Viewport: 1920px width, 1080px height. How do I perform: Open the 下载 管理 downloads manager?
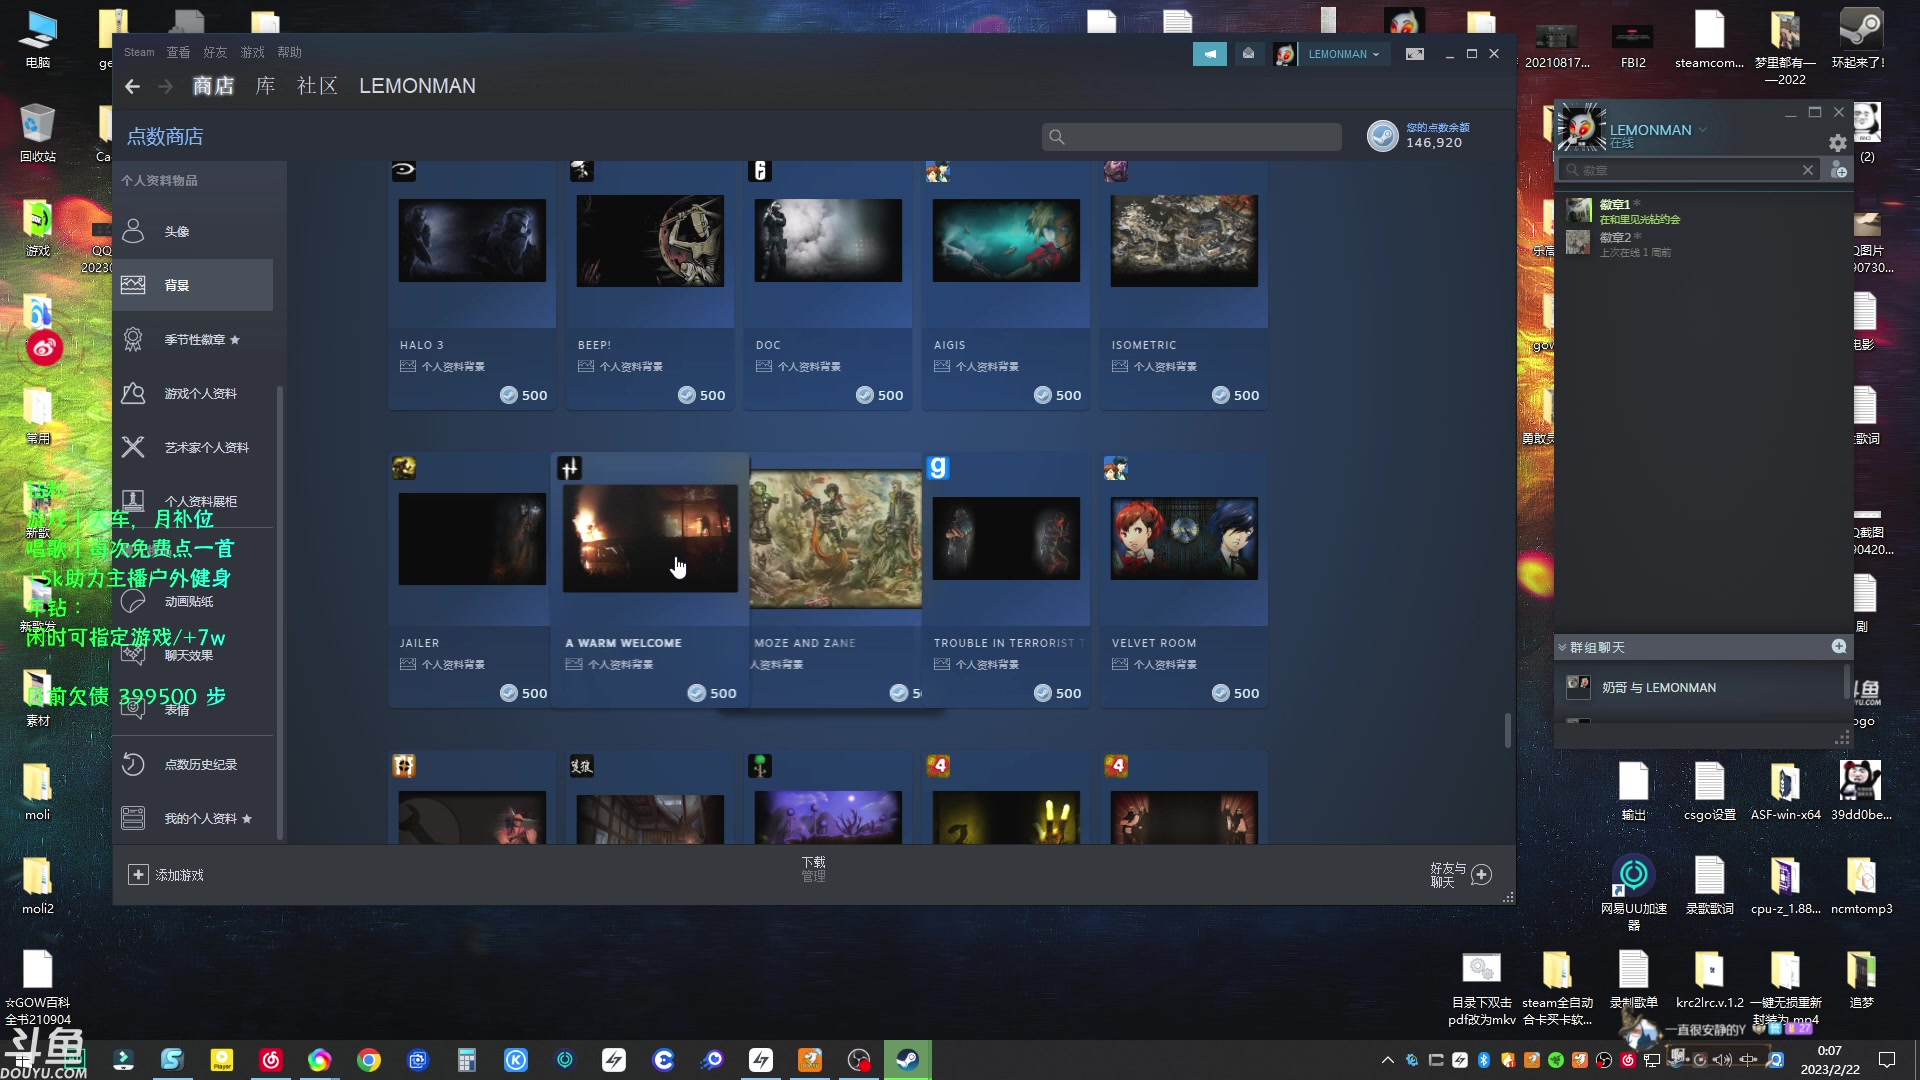coord(813,869)
